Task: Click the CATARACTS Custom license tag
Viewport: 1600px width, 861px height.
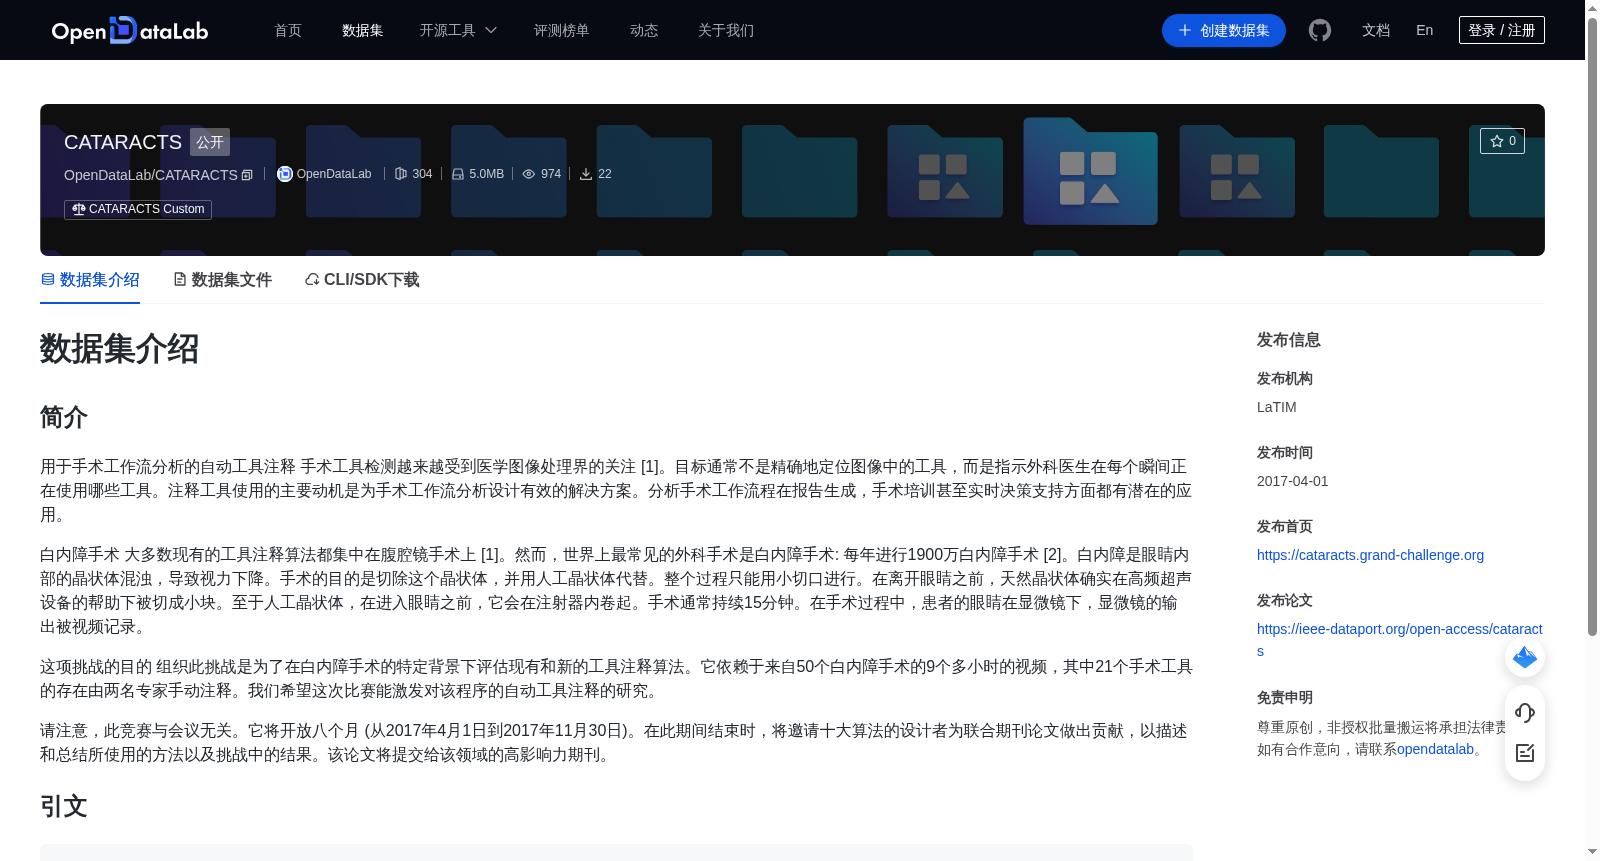Action: [138, 209]
